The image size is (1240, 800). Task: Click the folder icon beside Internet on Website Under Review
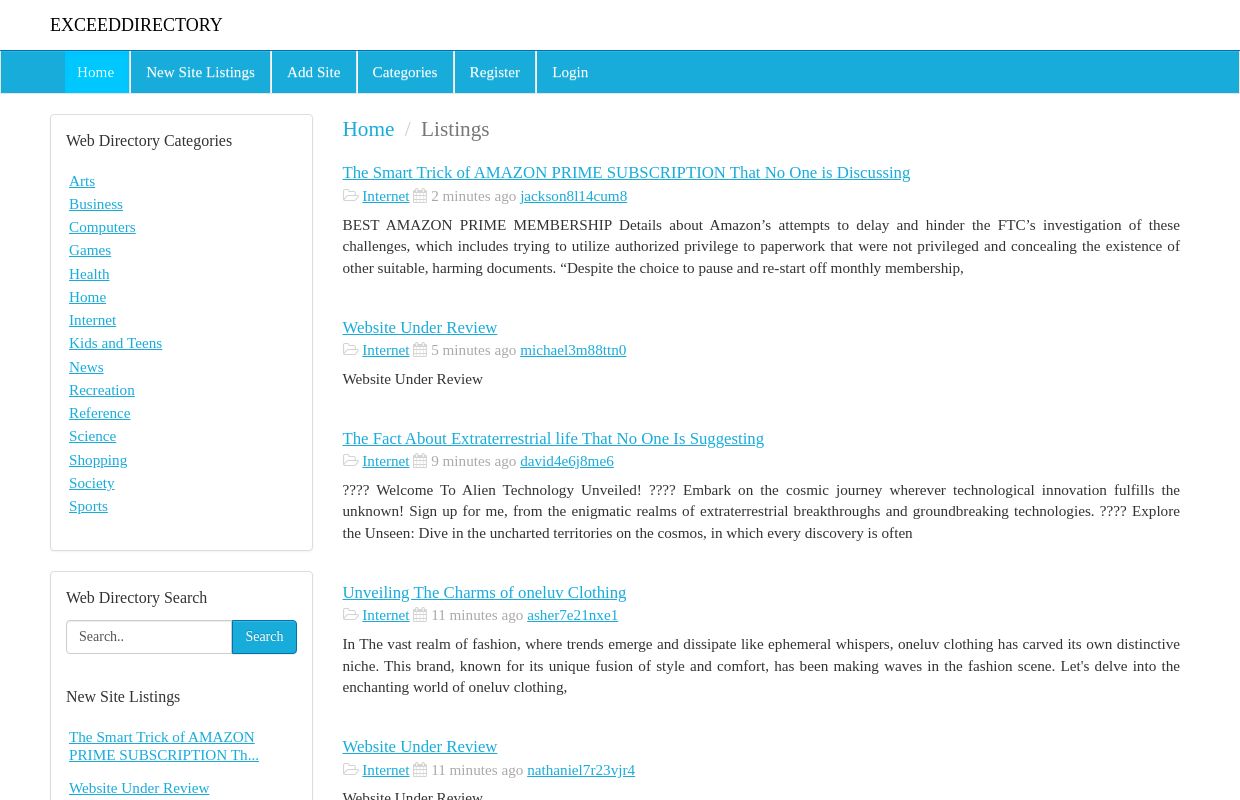(x=351, y=350)
